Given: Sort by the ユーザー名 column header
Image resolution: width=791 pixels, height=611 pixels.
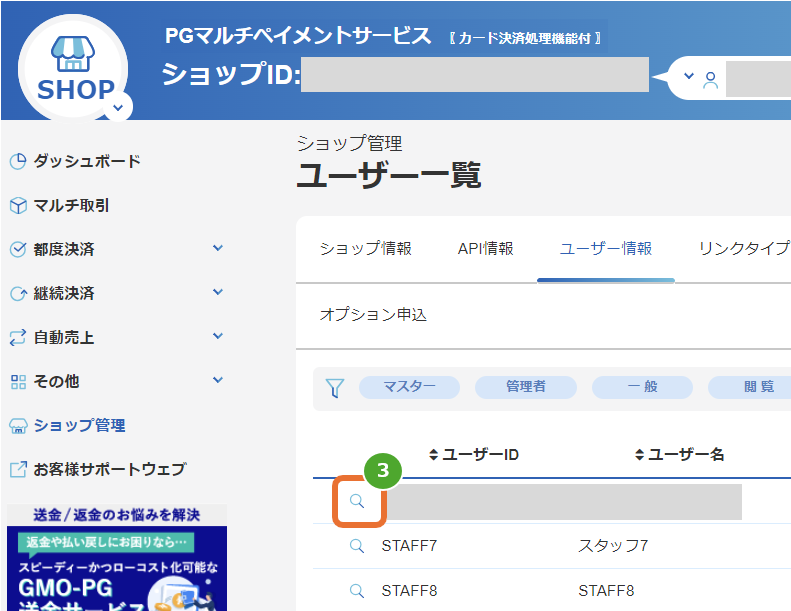Looking at the screenshot, I should pos(679,455).
